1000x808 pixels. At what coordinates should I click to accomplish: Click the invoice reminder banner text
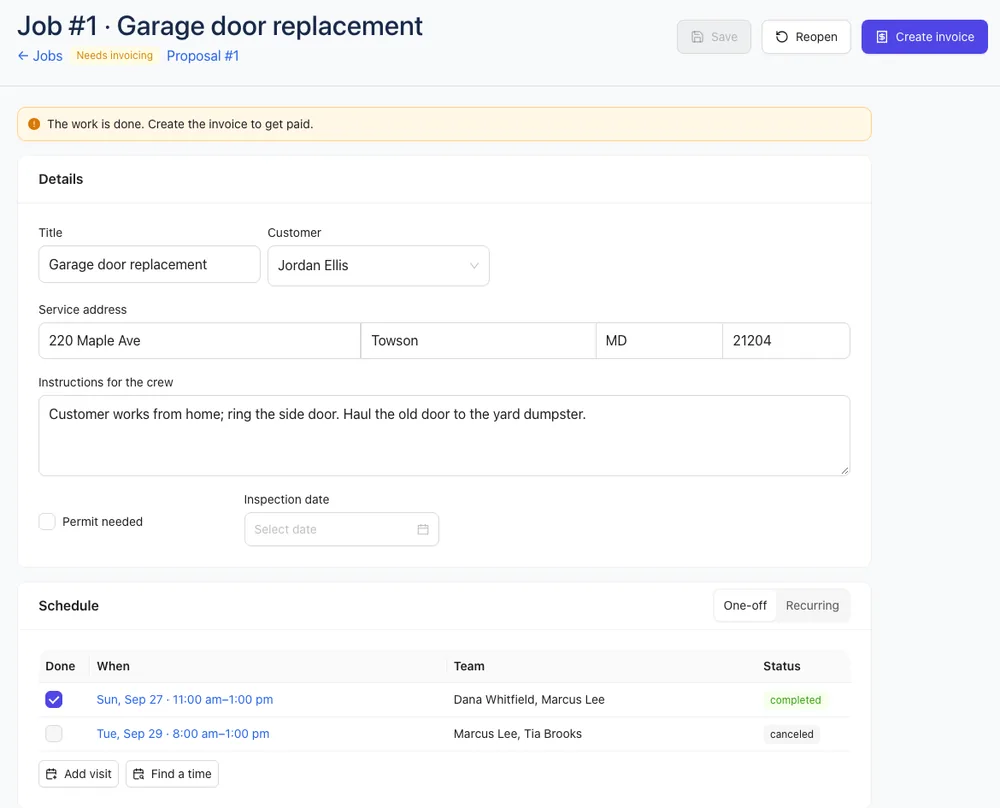[180, 124]
